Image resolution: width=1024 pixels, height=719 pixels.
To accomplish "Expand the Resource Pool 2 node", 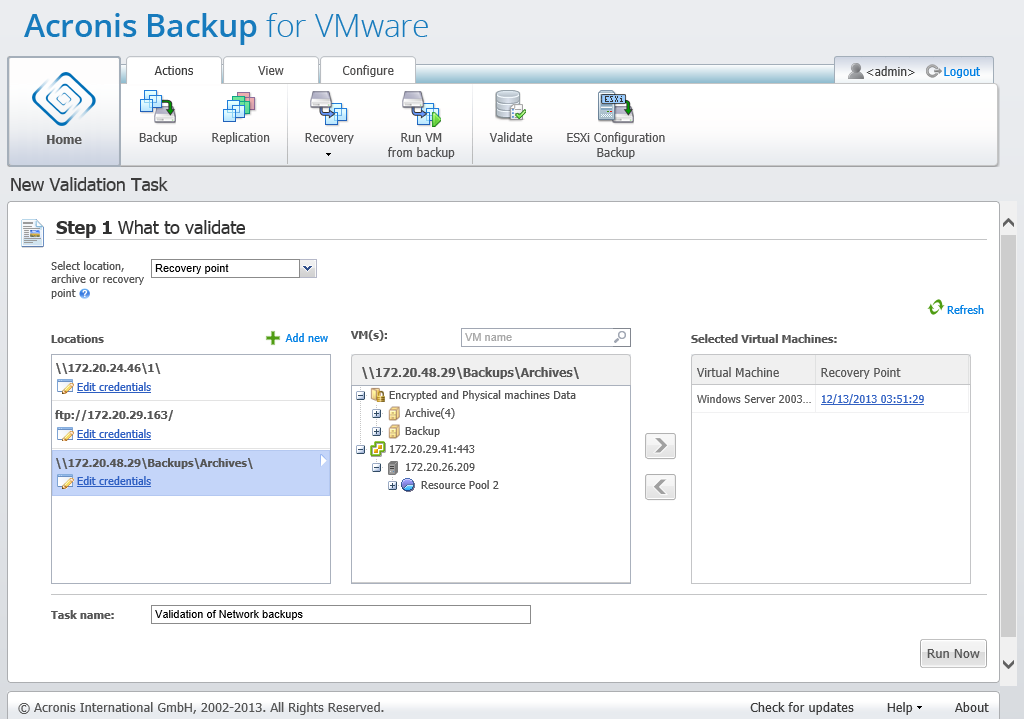I will [392, 485].
